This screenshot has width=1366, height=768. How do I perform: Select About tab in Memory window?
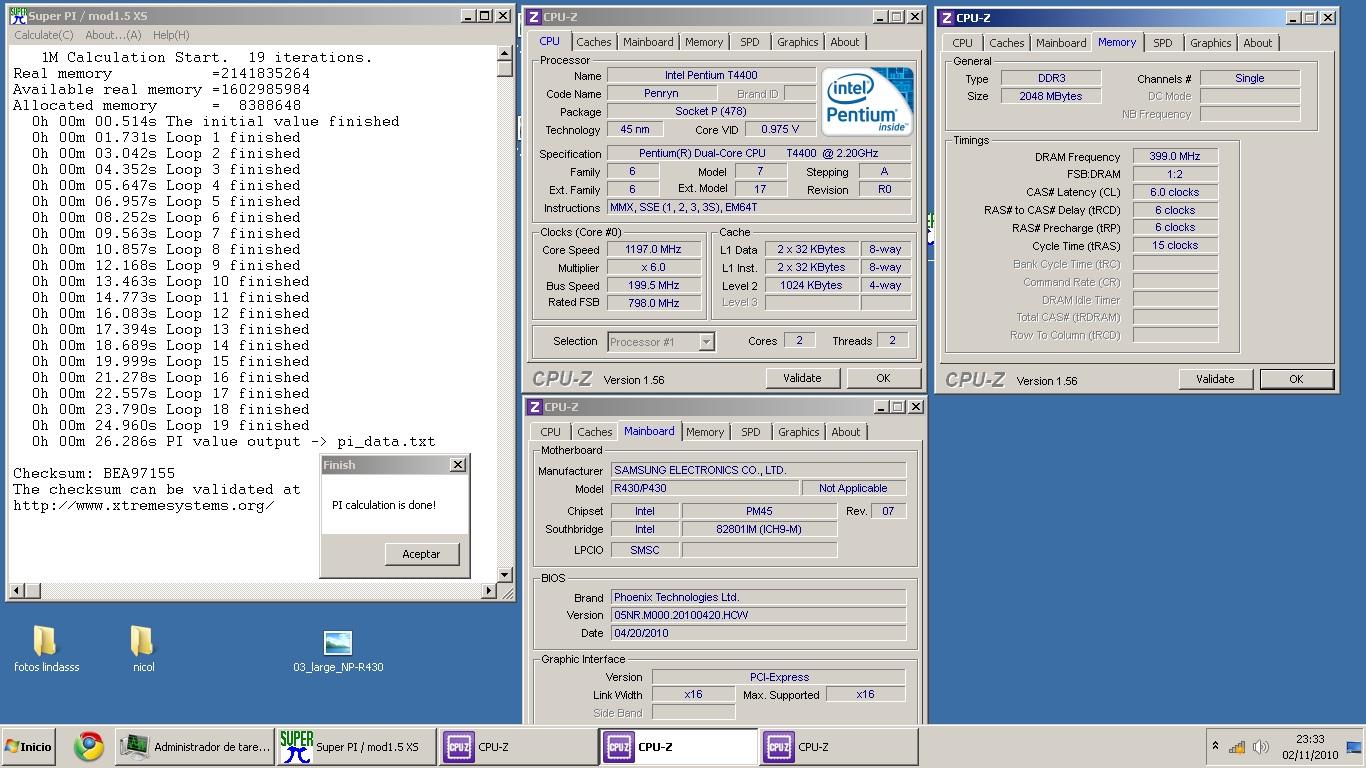1258,43
